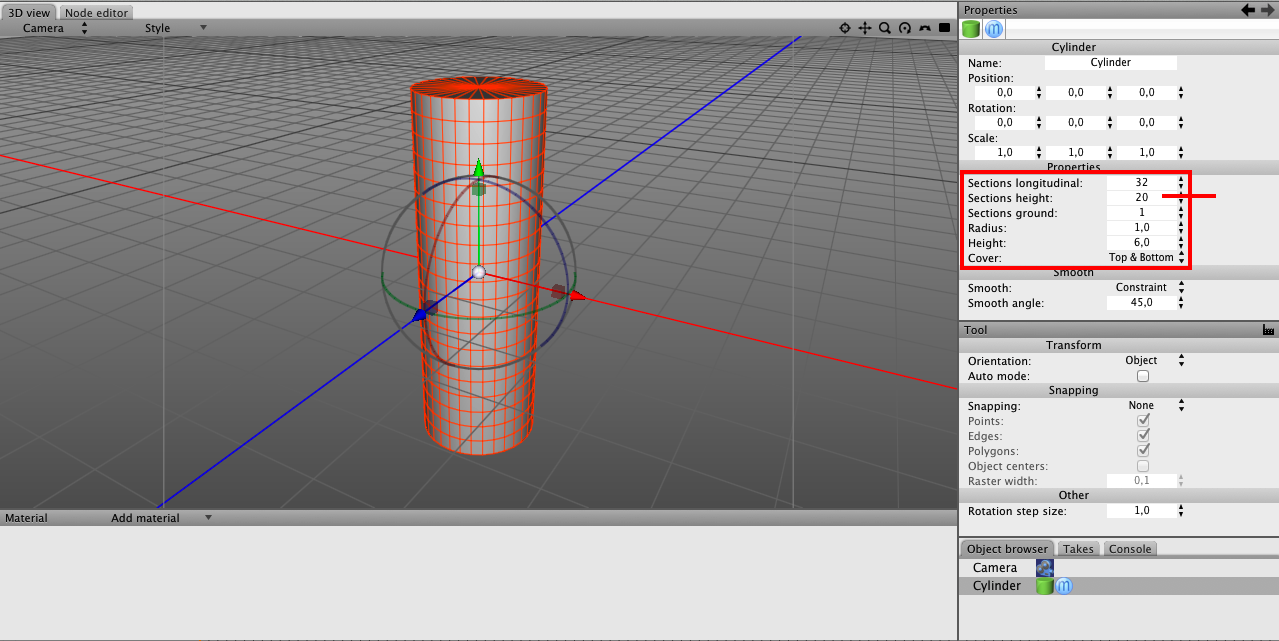Toggle the Object centers checkbox
1279x641 pixels.
point(1143,466)
